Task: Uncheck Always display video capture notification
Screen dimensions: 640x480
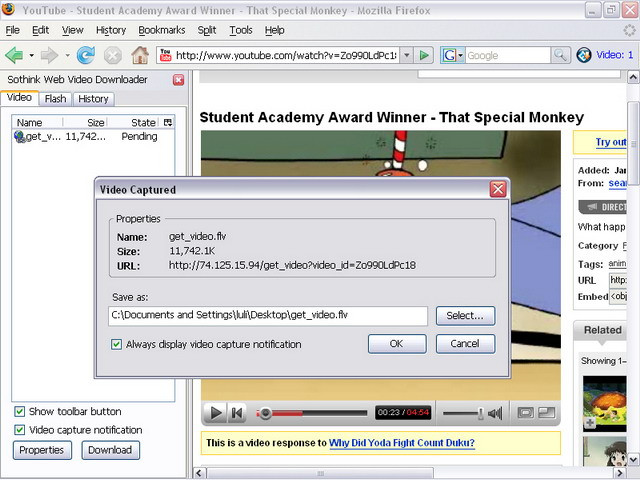Action: [x=116, y=344]
